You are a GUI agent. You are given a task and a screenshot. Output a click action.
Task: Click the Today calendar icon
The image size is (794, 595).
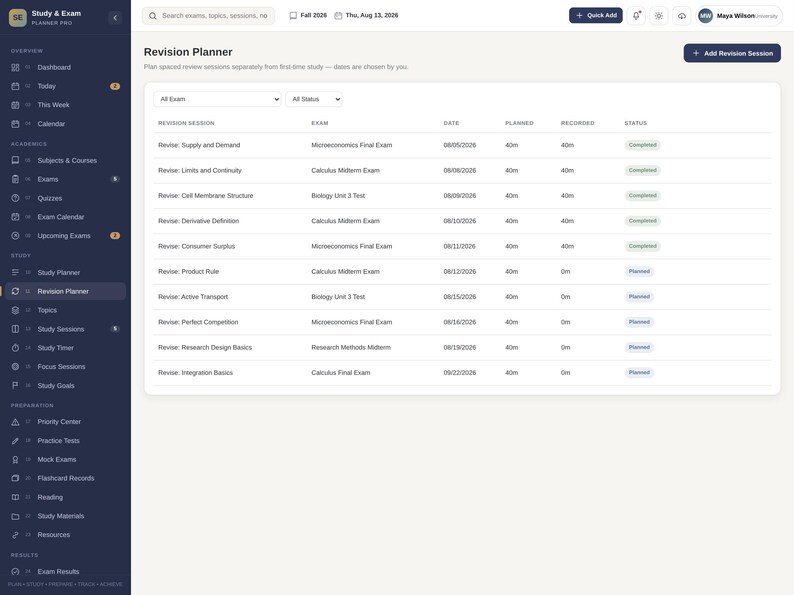[15, 86]
